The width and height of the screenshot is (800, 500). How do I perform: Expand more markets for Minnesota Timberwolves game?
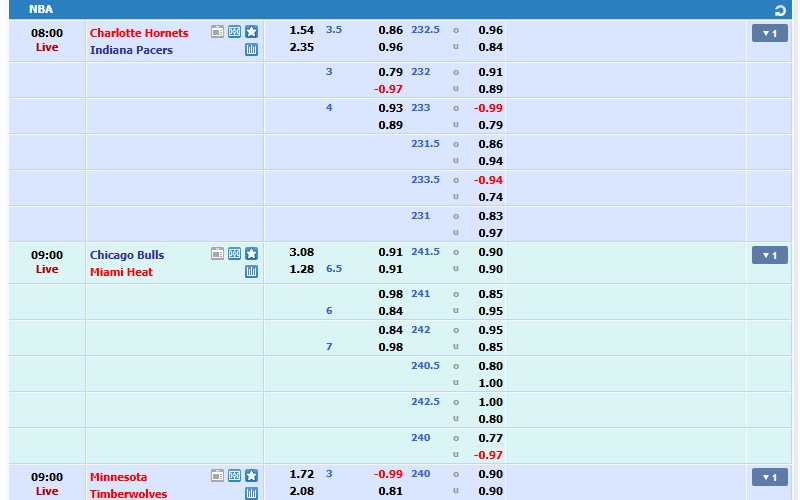(x=769, y=477)
